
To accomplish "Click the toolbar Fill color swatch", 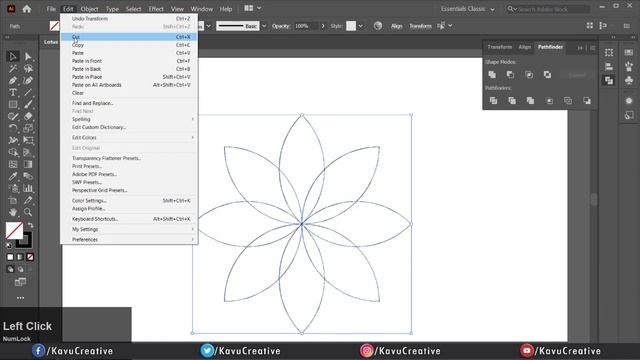I will pyautogui.click(x=14, y=231).
